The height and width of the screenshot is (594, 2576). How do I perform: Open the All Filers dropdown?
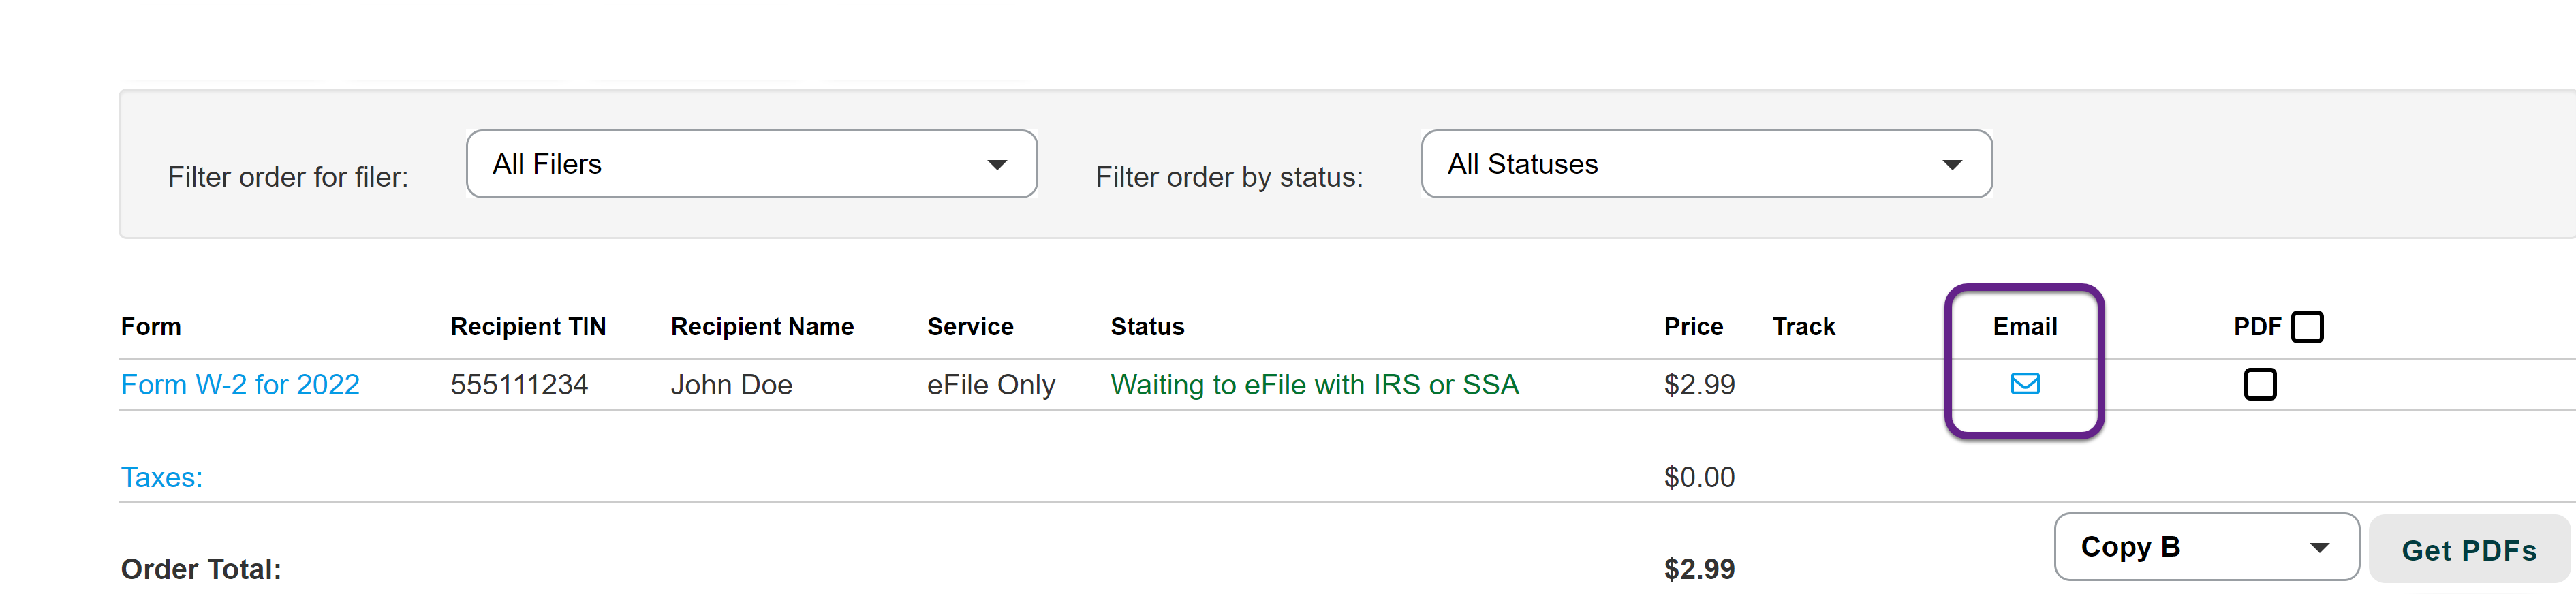click(751, 164)
